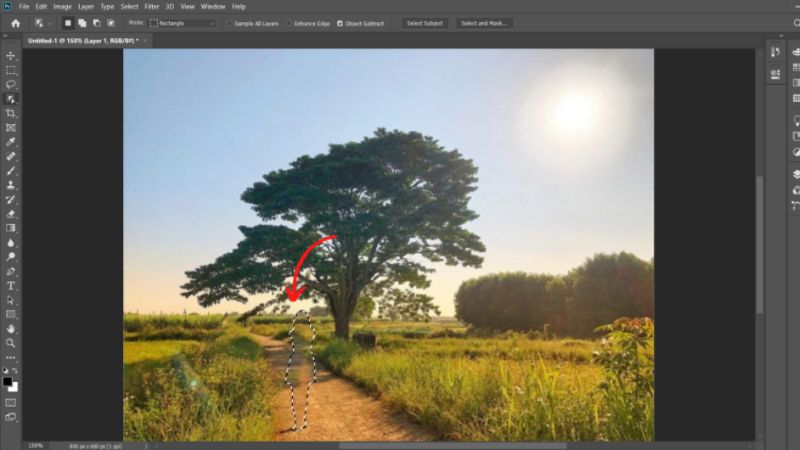
Task: Select the Lasso tool
Action: coord(11,84)
